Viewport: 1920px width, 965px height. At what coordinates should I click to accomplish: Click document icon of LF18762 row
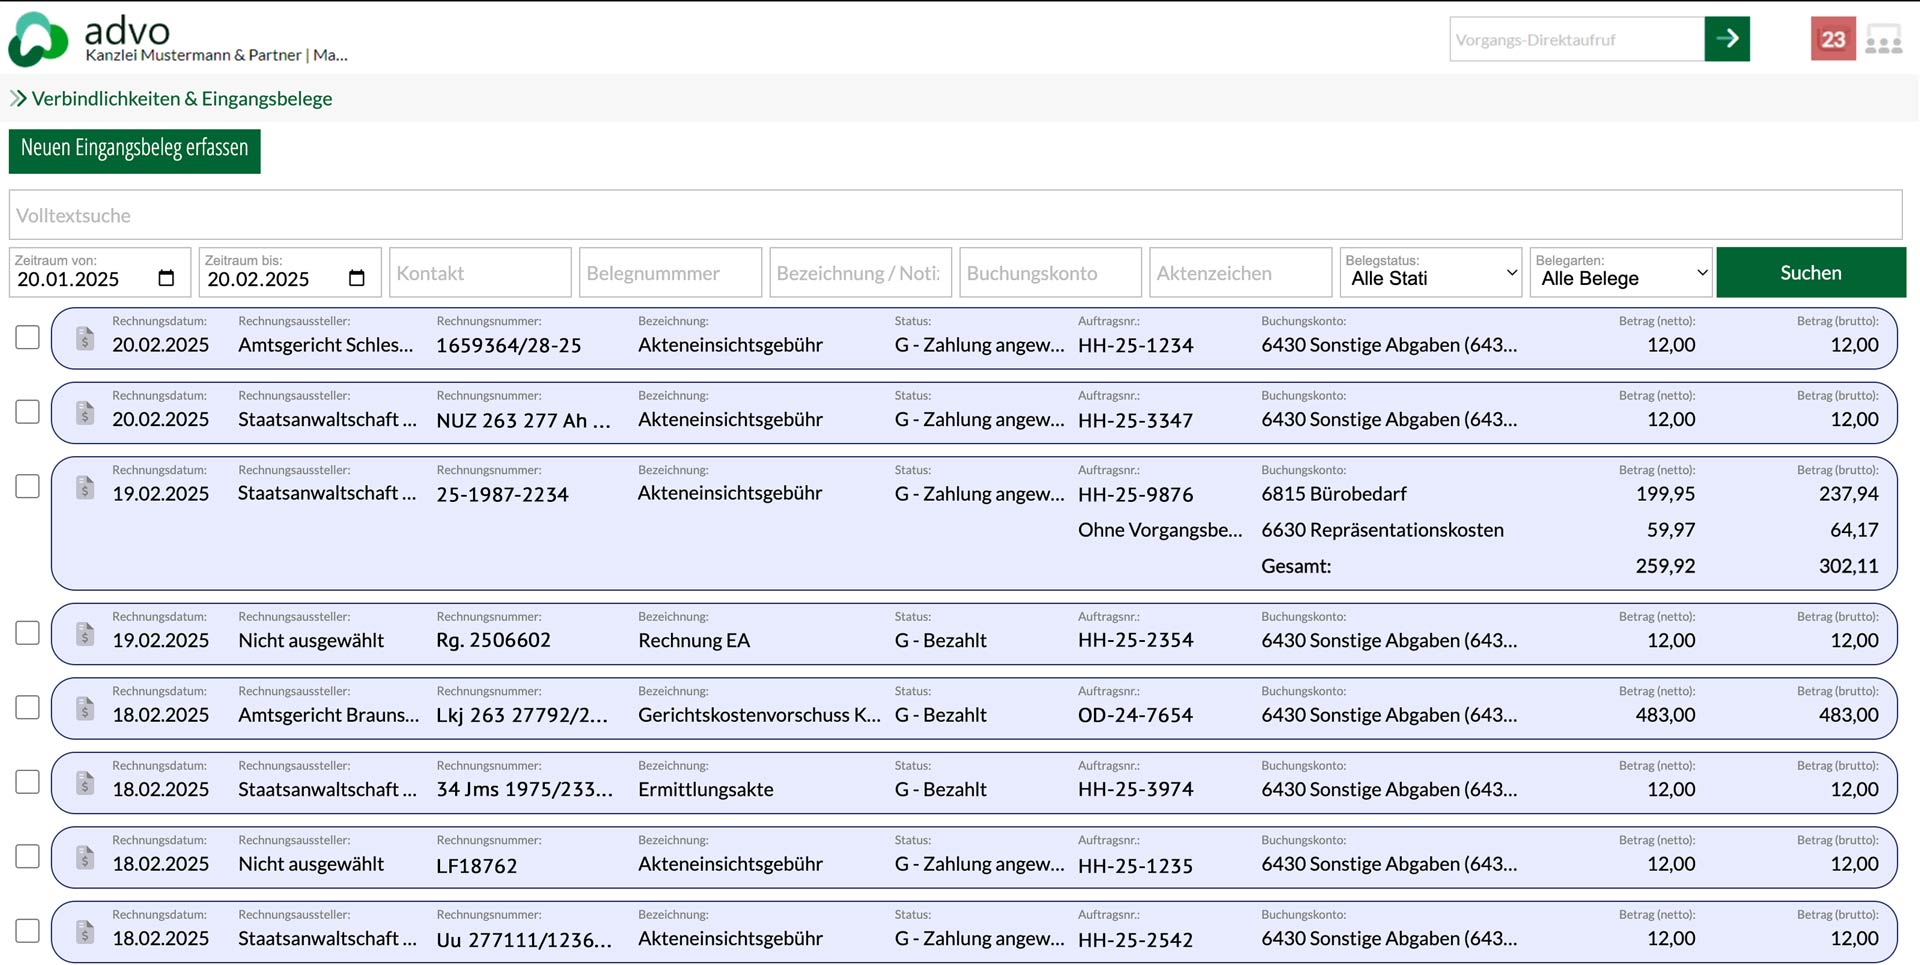pyautogui.click(x=85, y=858)
